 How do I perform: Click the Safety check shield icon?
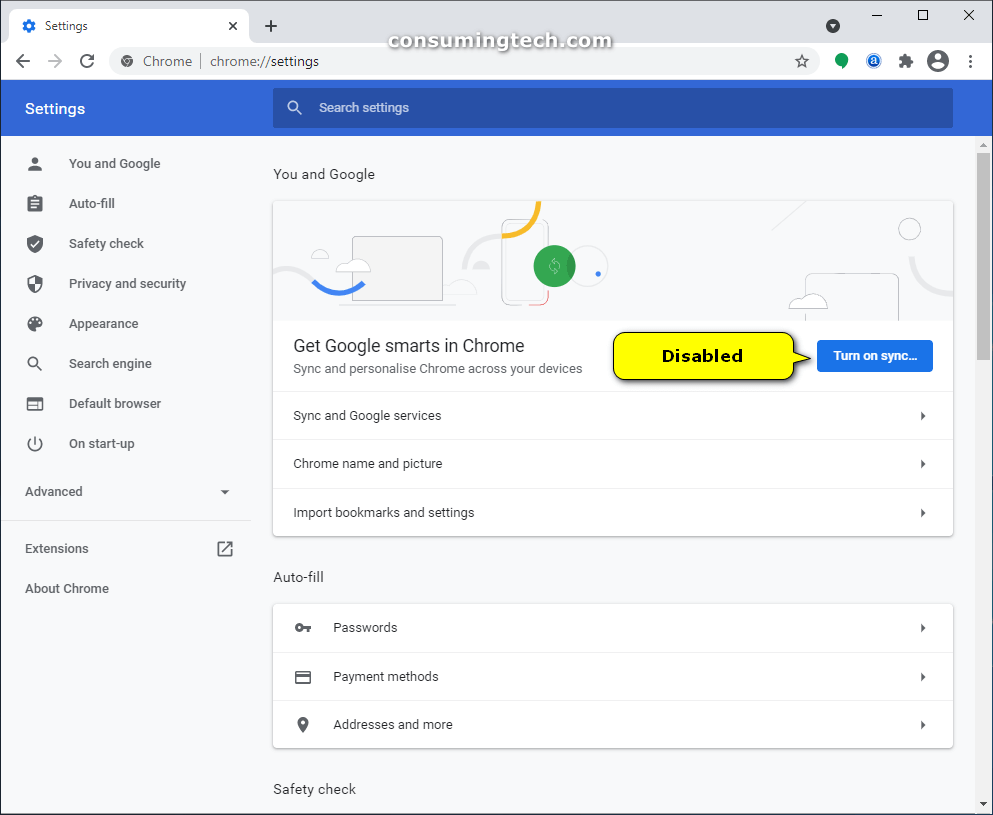pyautogui.click(x=35, y=244)
